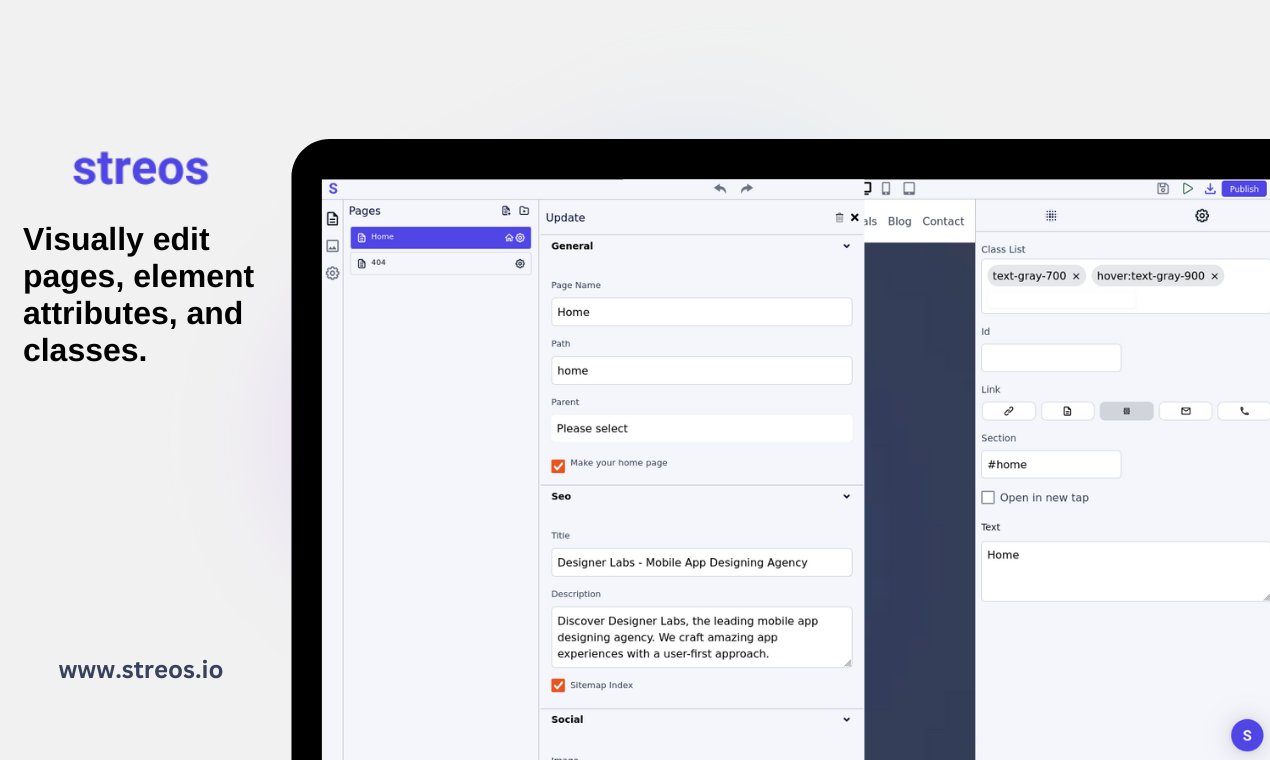Open site settings gear in the left sidebar
The image size is (1270, 760).
pyautogui.click(x=332, y=273)
